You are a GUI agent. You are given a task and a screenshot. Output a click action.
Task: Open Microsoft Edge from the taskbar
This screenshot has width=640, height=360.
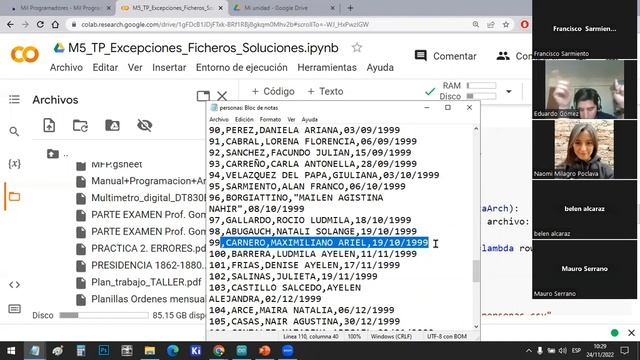pos(173,351)
